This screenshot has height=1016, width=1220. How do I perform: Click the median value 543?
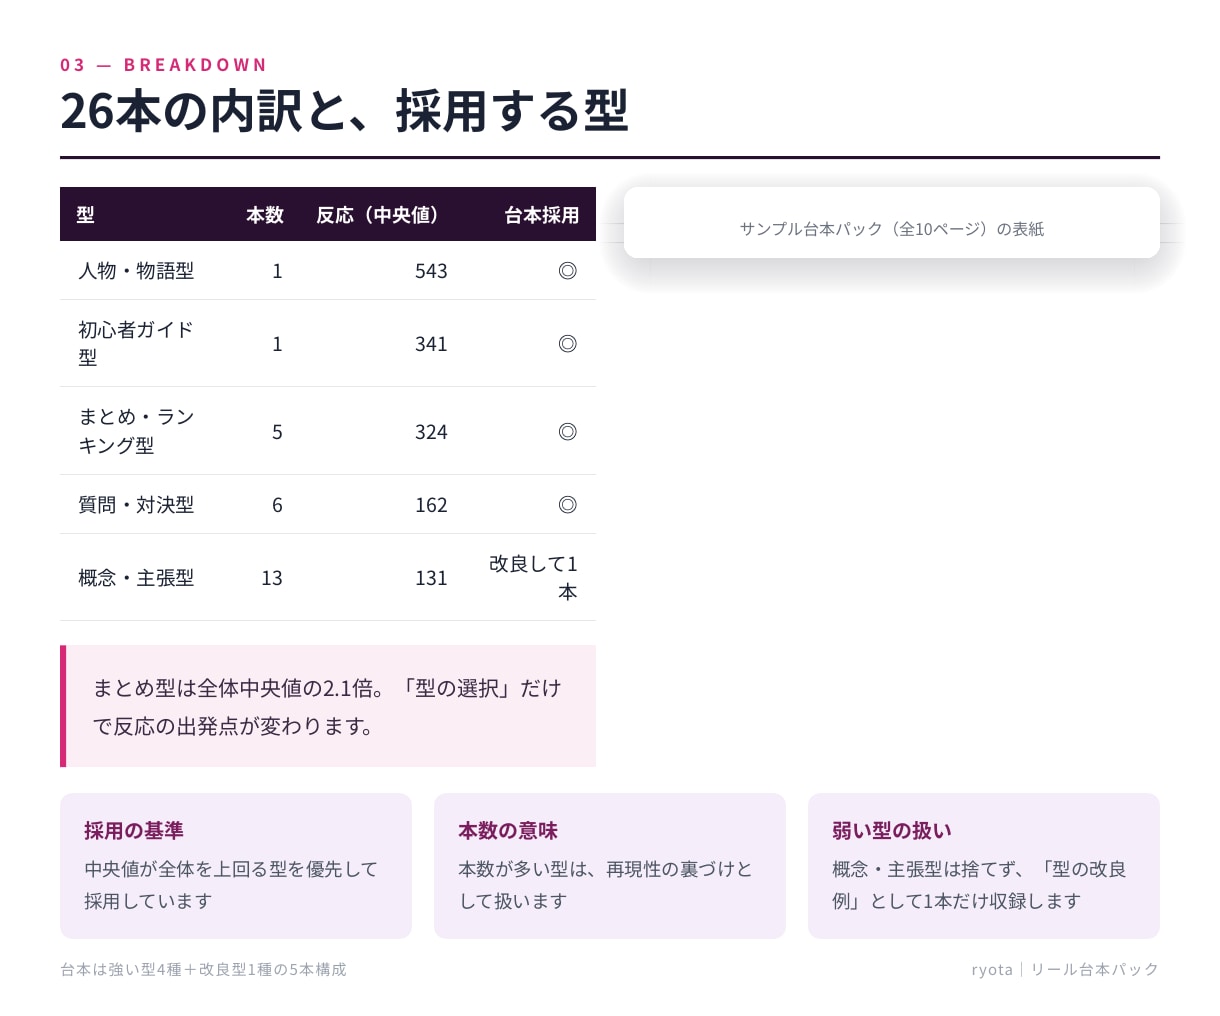[431, 271]
